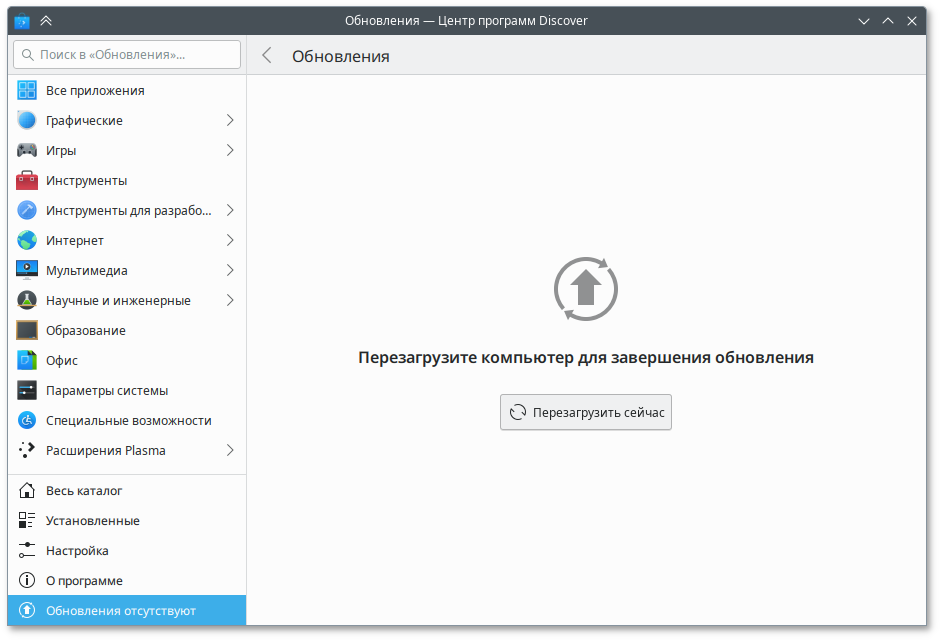Expand Инструменты для разработчиков

point(231,209)
